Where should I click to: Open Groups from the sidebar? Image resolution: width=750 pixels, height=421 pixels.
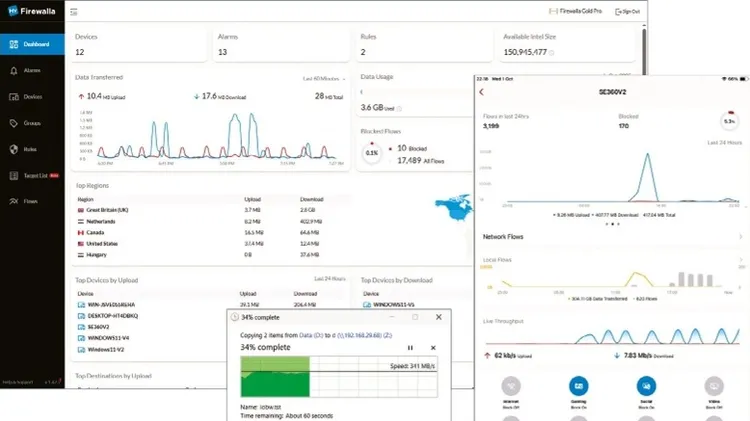[31, 123]
